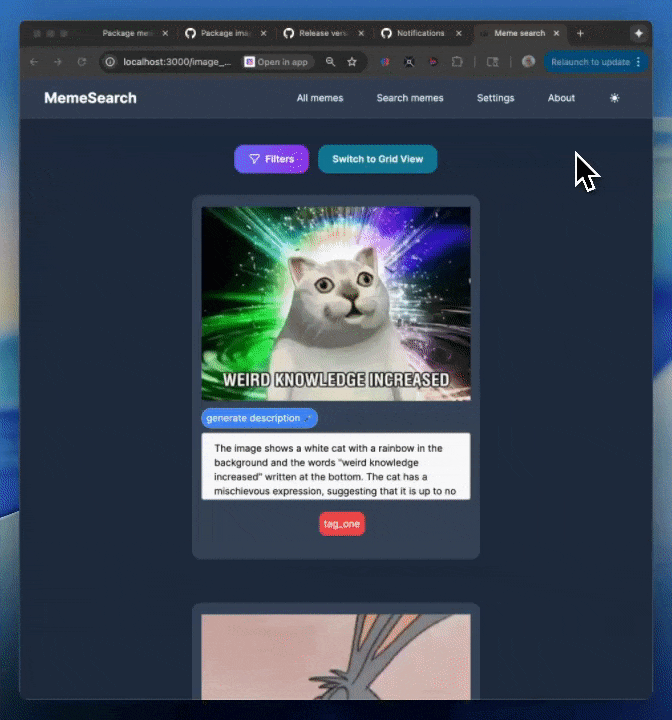Open the Filters panel
The image size is (672, 720).
[271, 159]
